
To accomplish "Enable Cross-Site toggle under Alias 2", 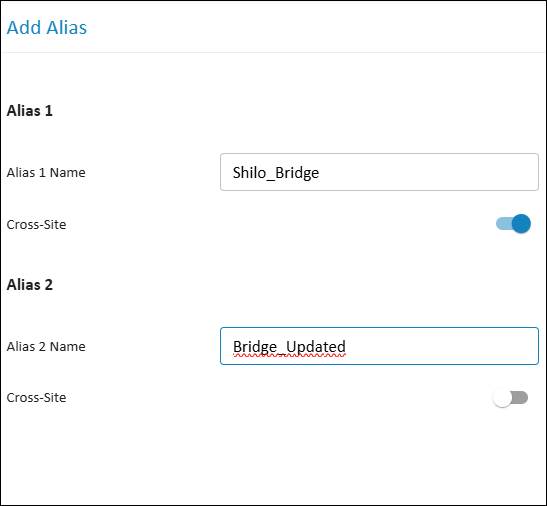I will pos(510,397).
